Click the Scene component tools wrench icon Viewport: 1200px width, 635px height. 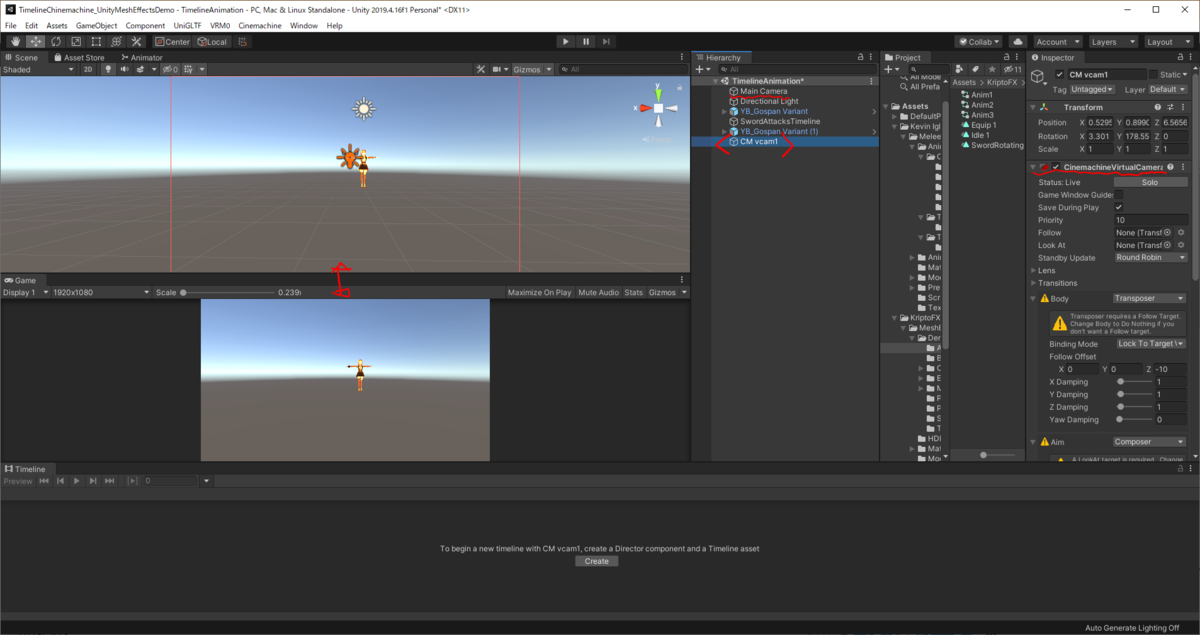click(x=481, y=69)
